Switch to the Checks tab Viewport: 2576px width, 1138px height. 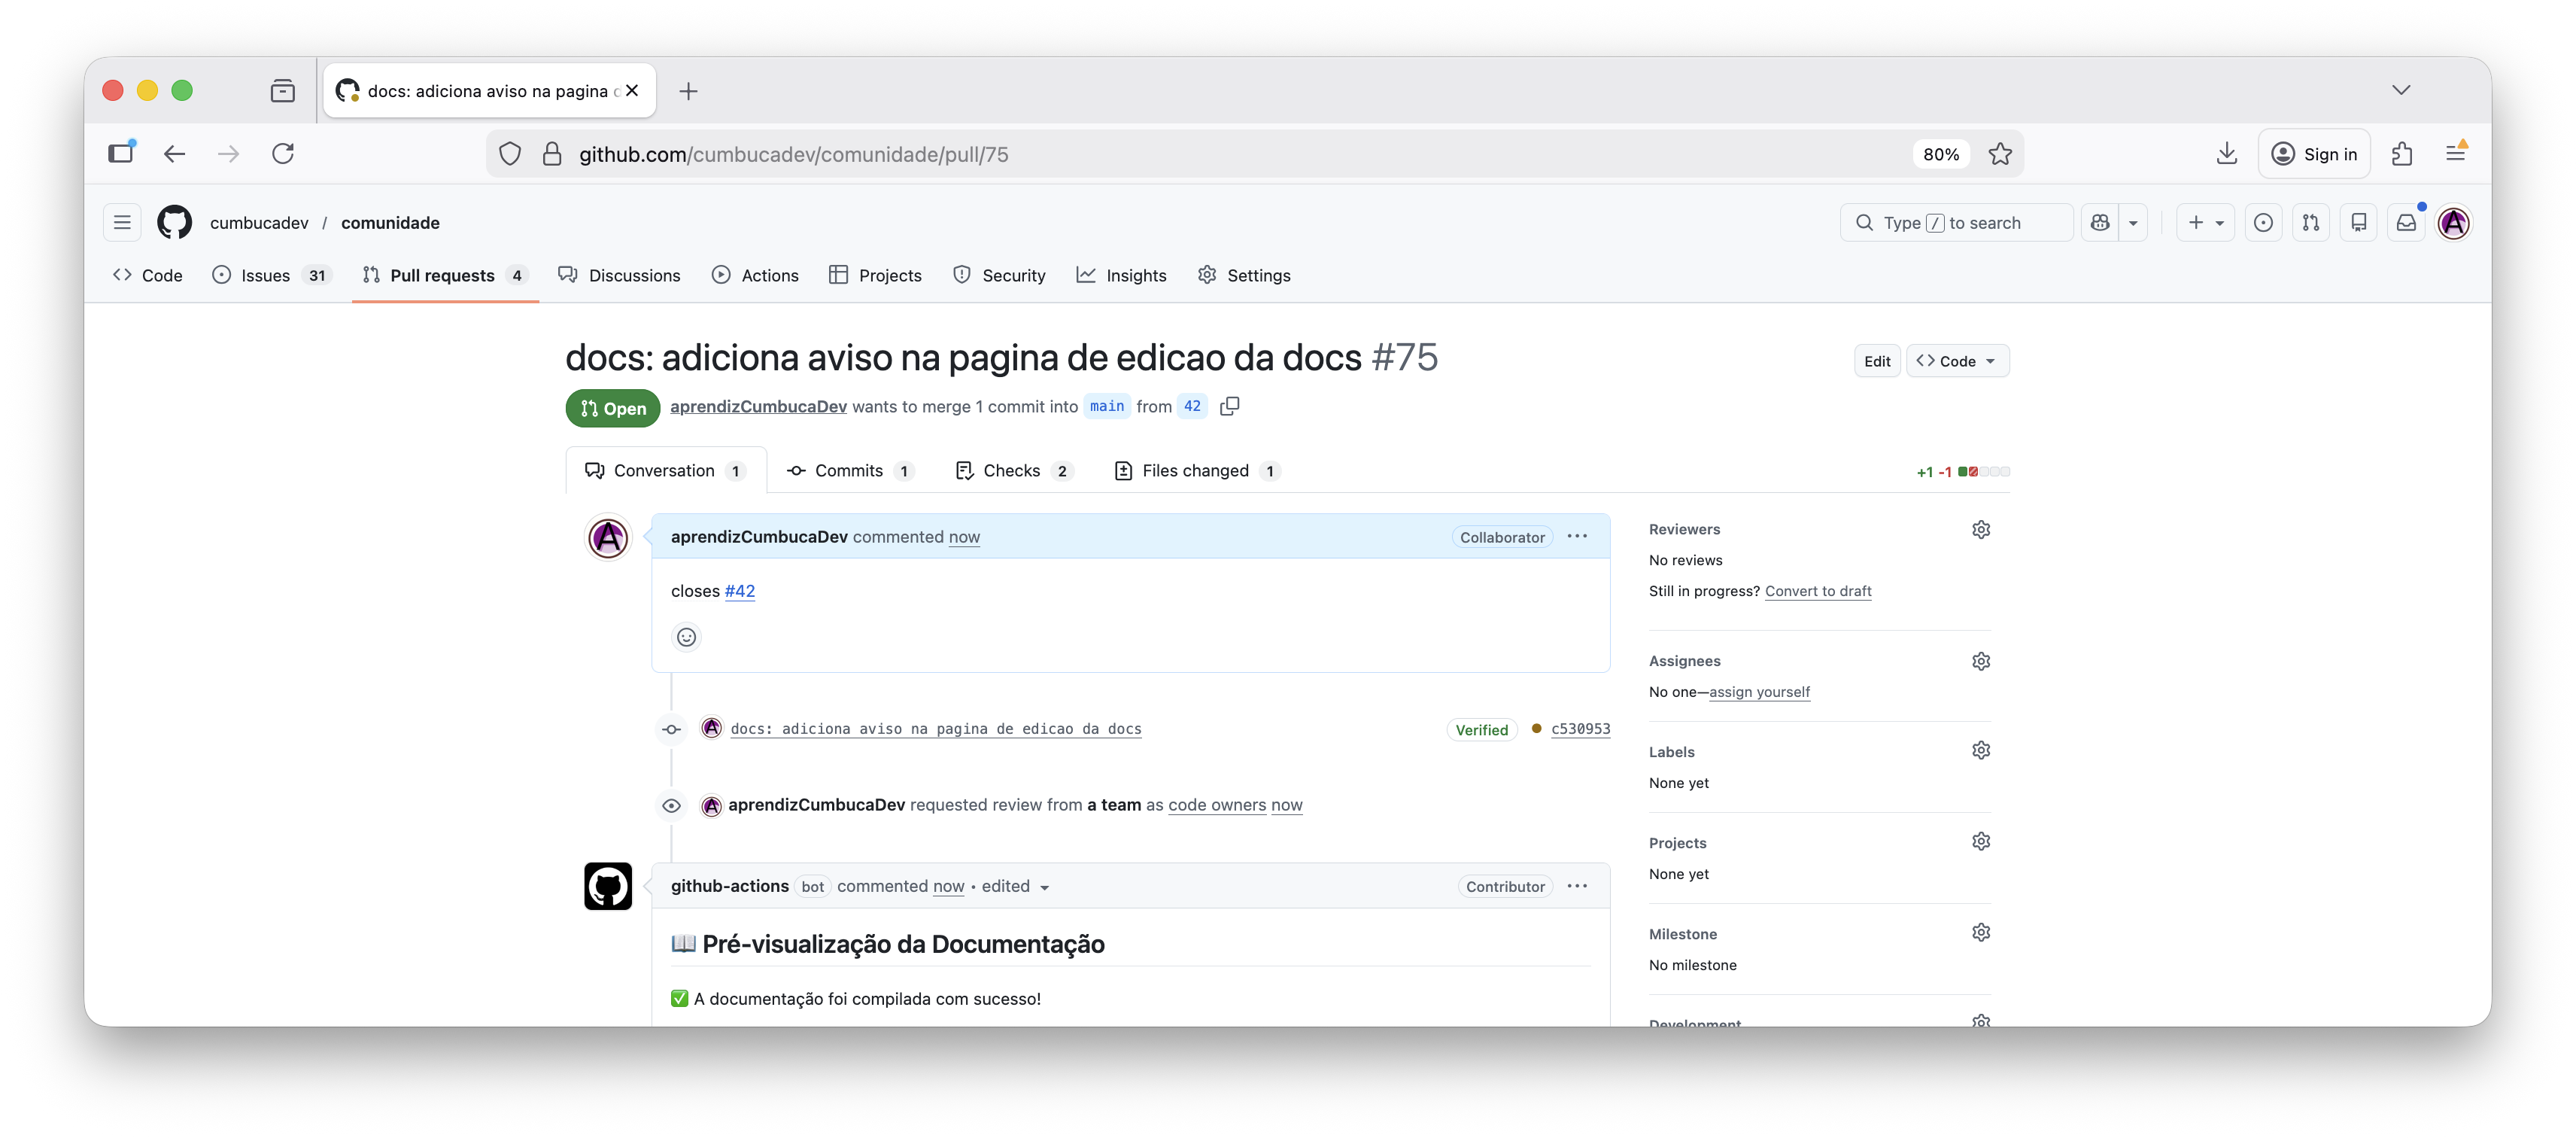click(x=1014, y=470)
